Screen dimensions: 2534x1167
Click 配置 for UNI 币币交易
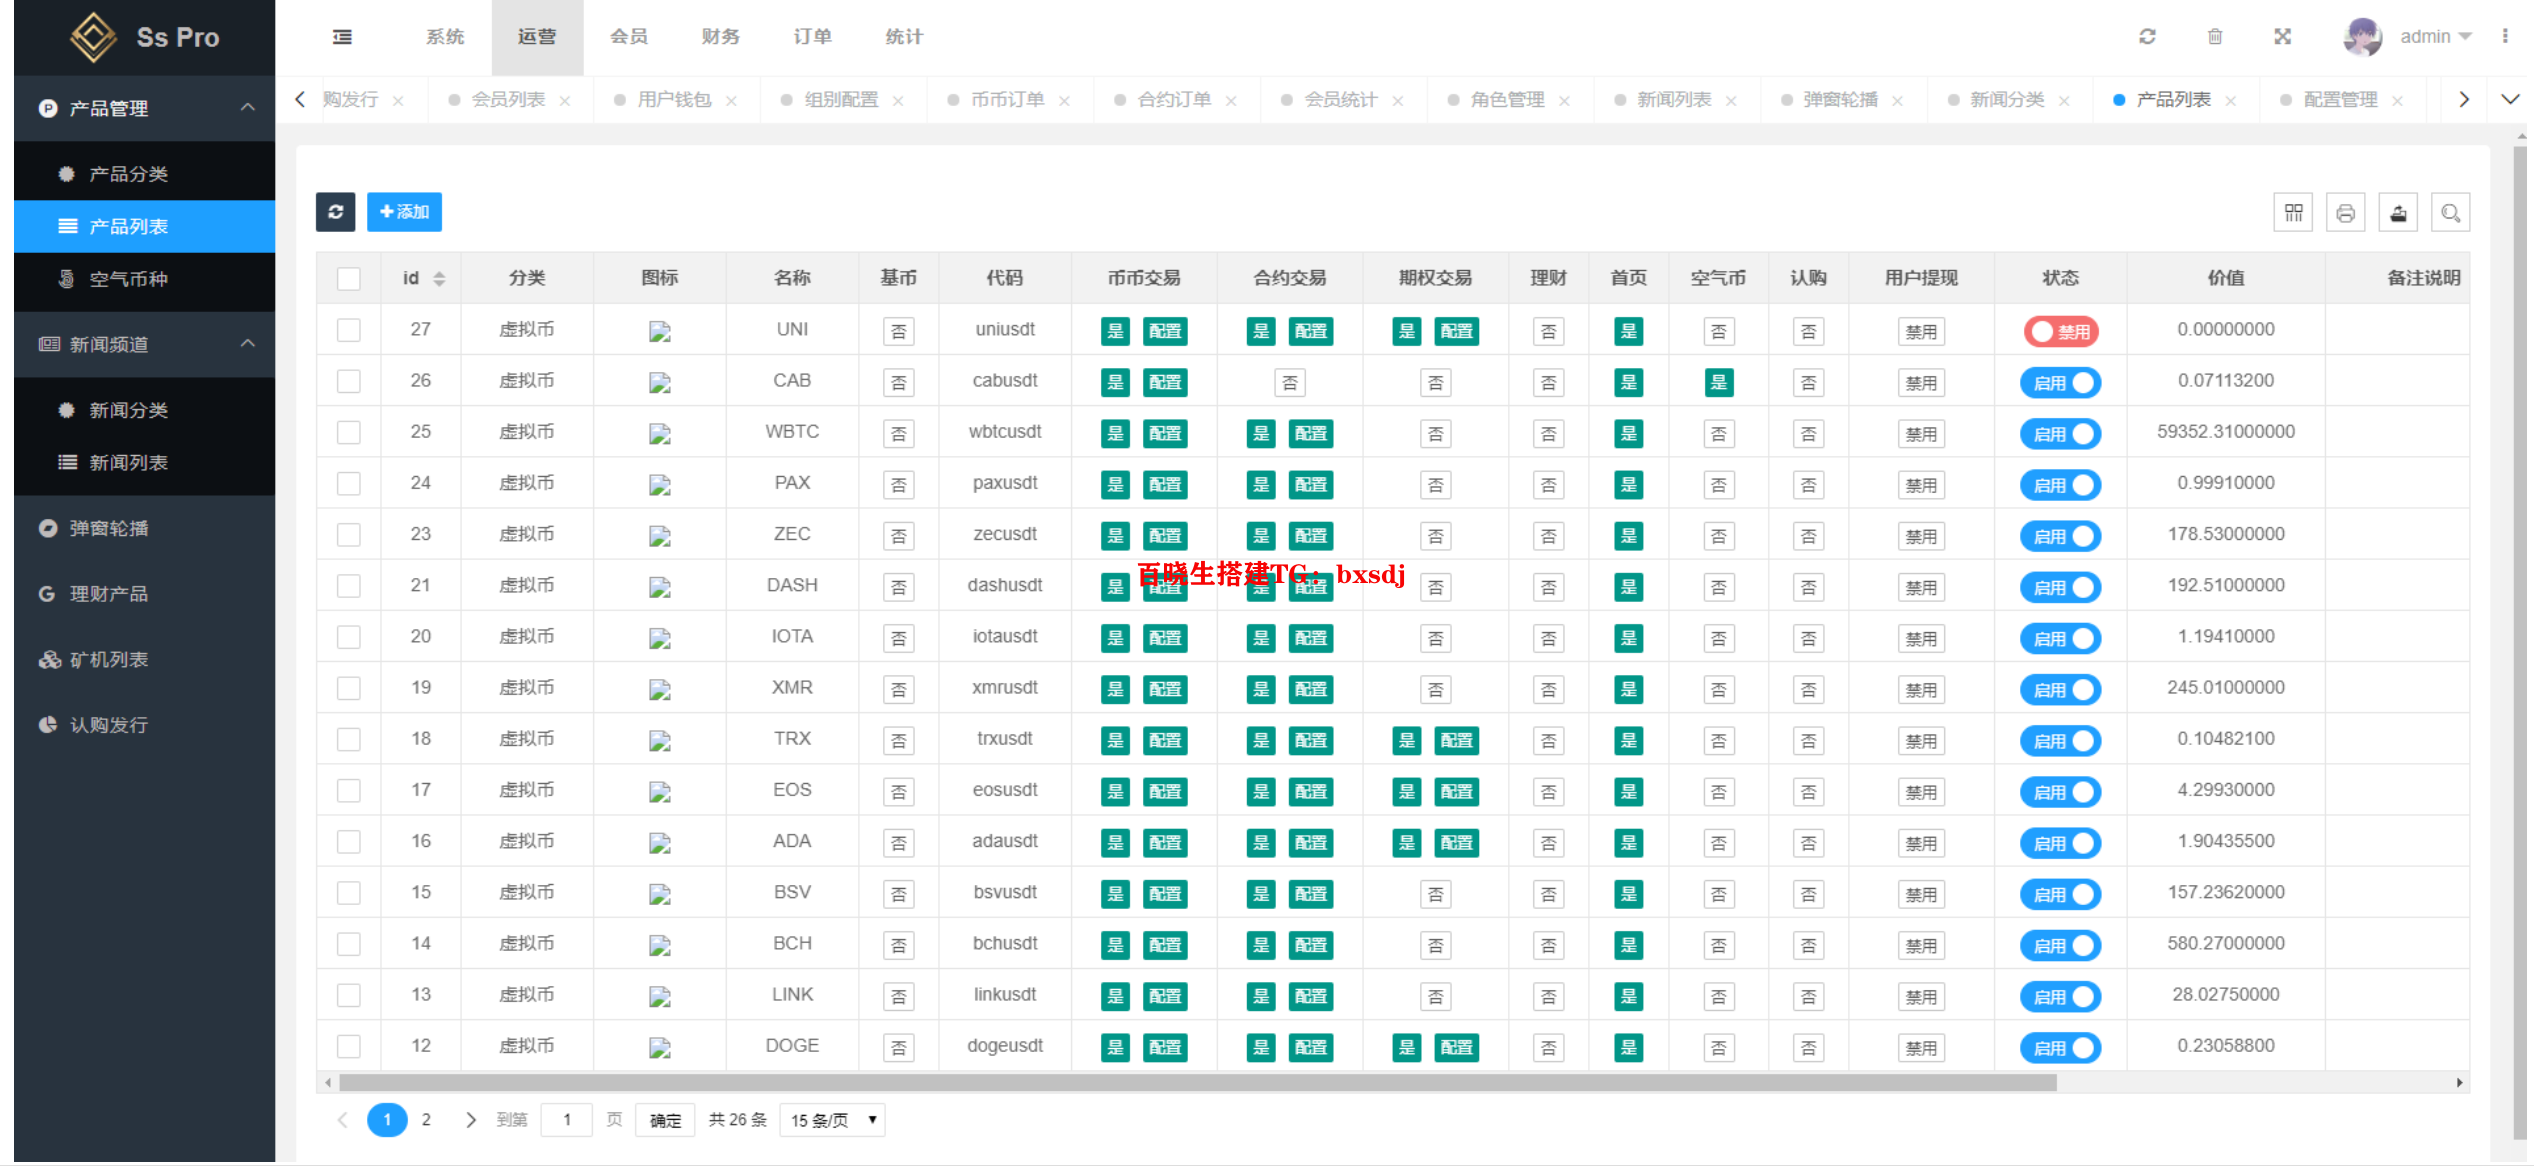(1165, 332)
